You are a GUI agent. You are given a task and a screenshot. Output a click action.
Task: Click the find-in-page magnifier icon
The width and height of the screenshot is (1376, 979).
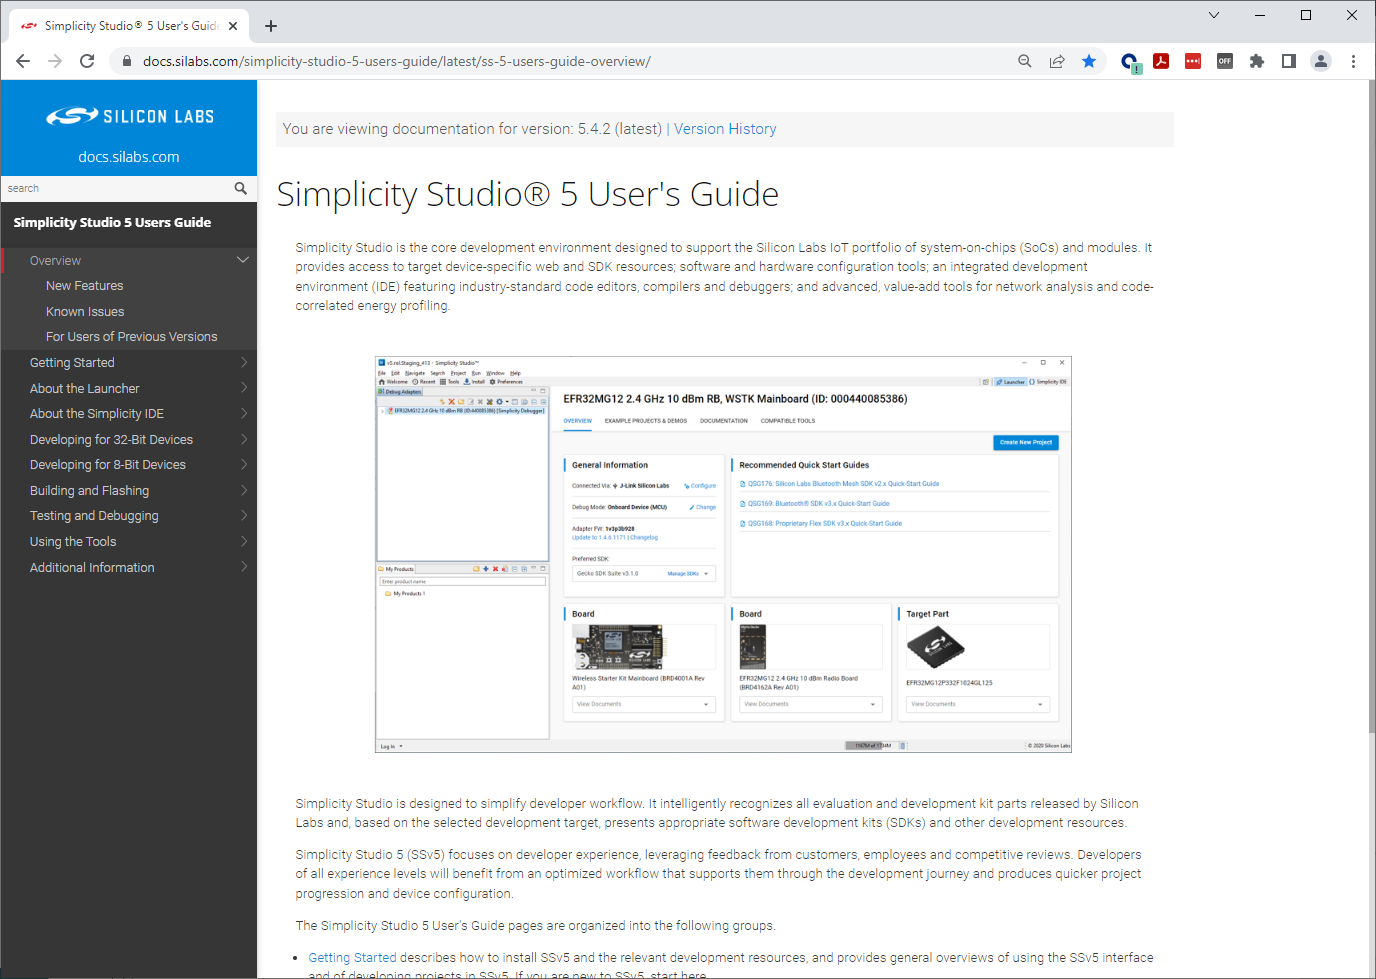coord(1025,61)
